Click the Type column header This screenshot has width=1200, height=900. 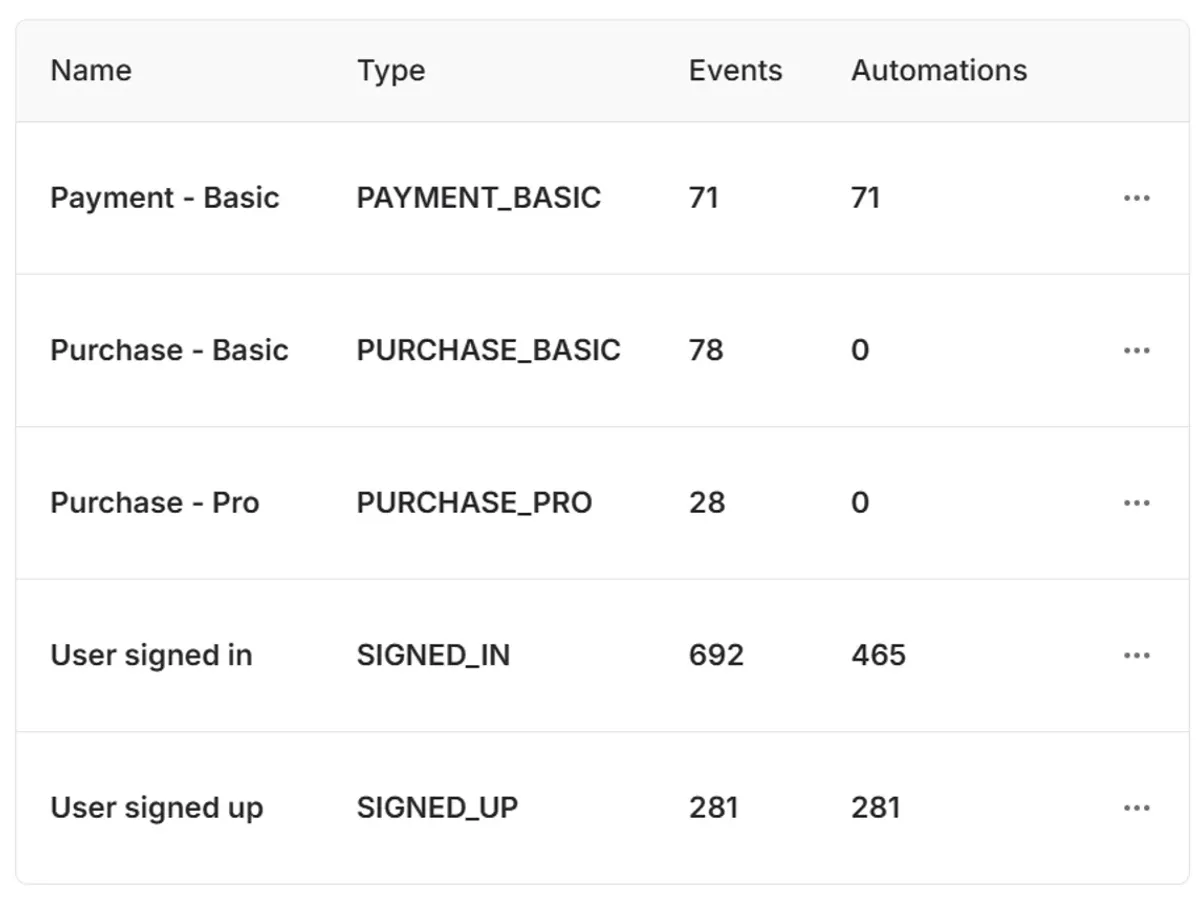pyautogui.click(x=391, y=71)
